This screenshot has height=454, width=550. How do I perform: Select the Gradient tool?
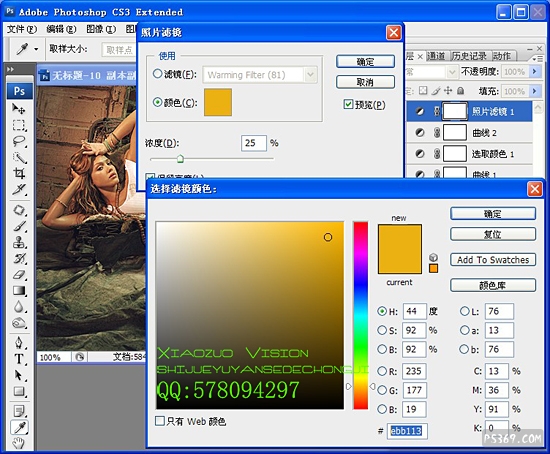(x=19, y=291)
